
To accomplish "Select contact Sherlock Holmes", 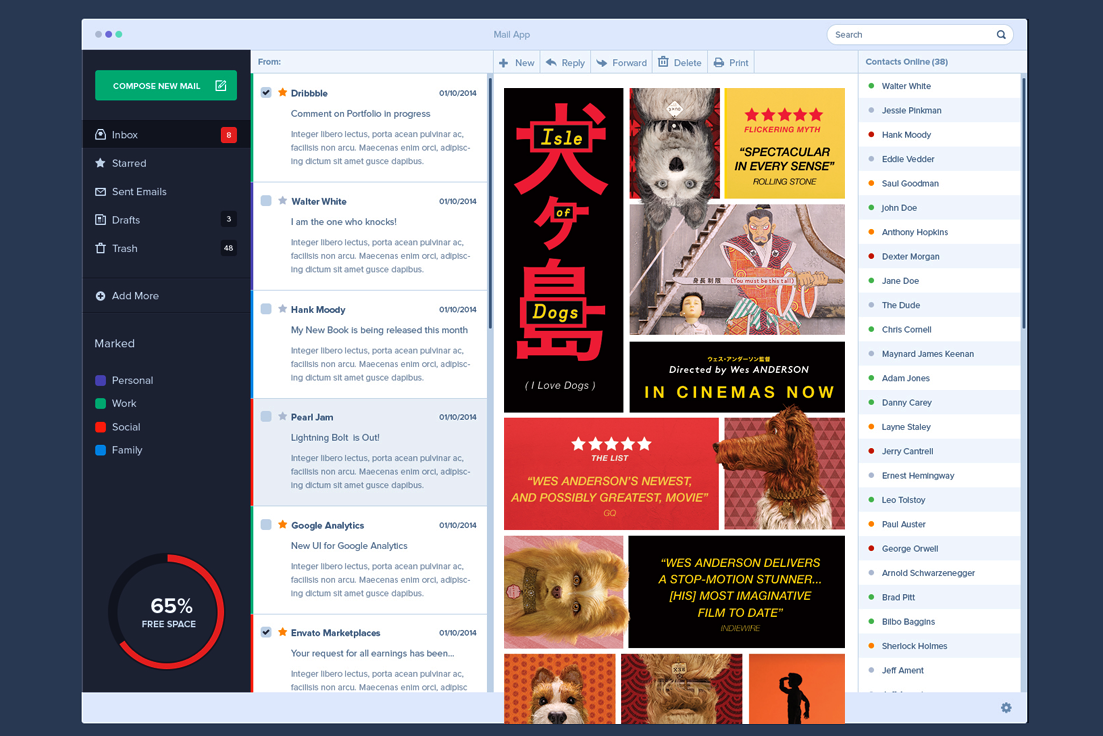I will pyautogui.click(x=939, y=646).
